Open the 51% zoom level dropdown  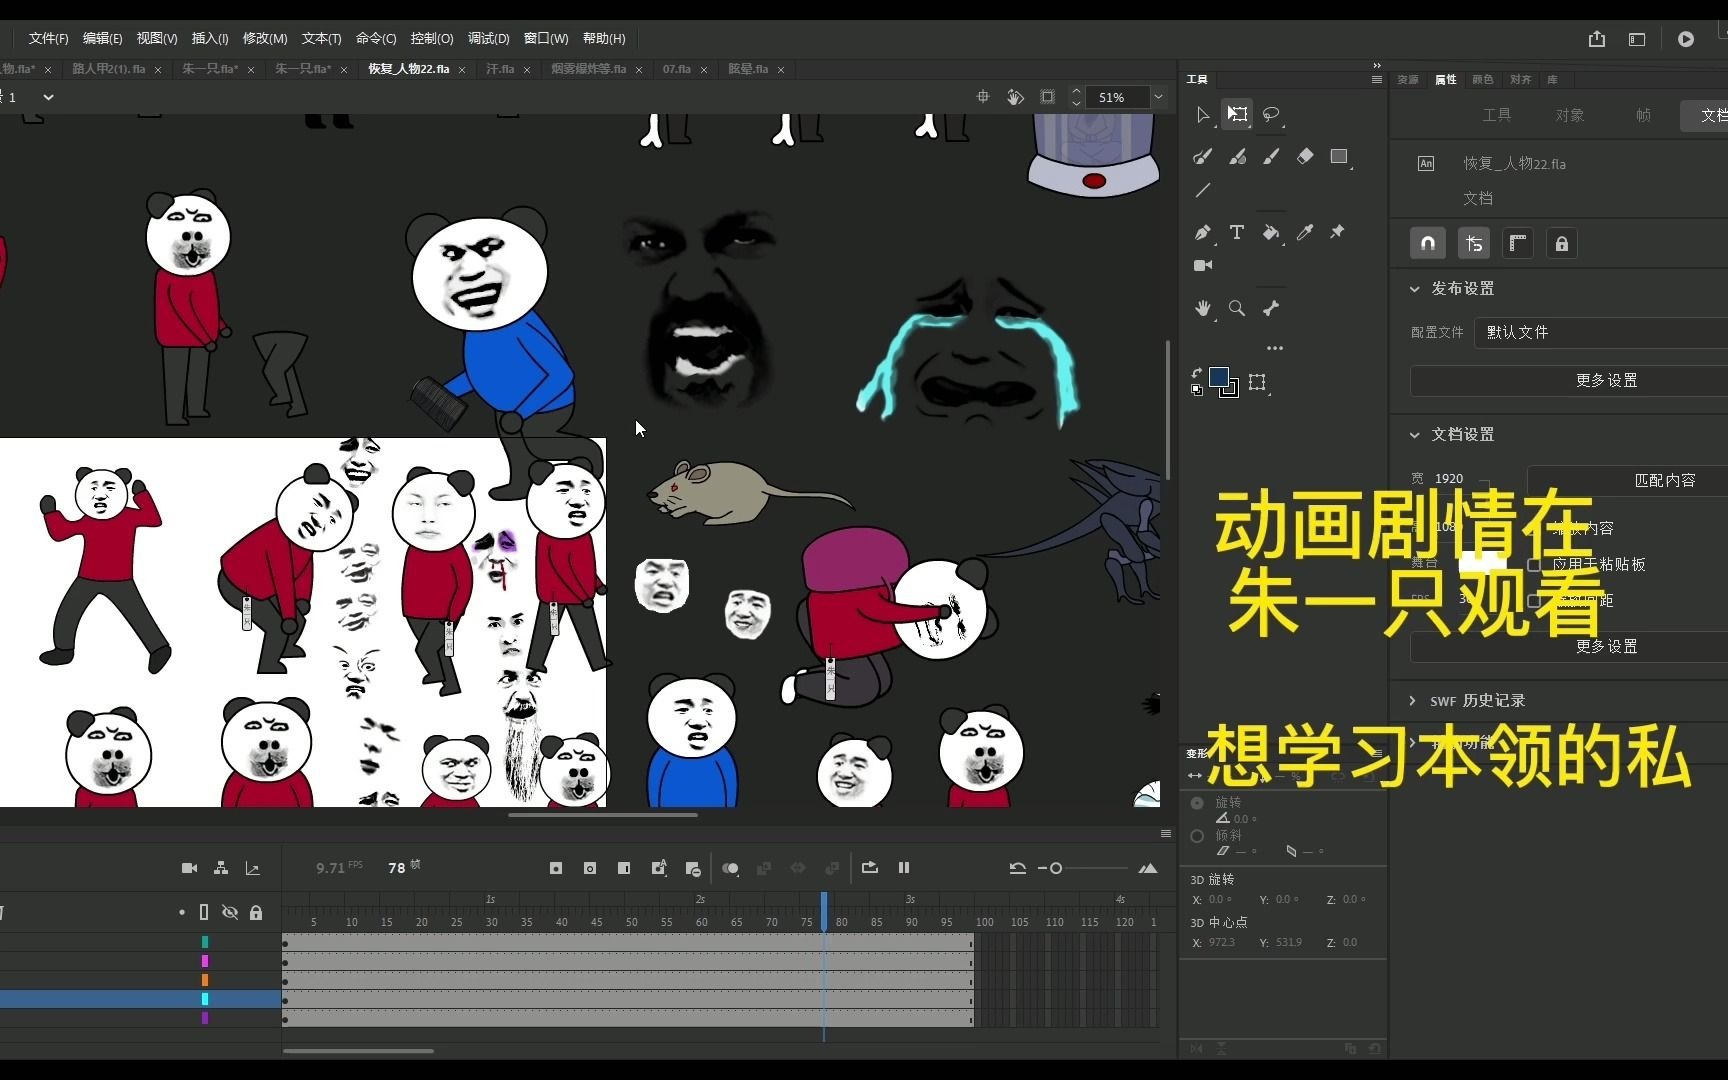tap(1158, 97)
